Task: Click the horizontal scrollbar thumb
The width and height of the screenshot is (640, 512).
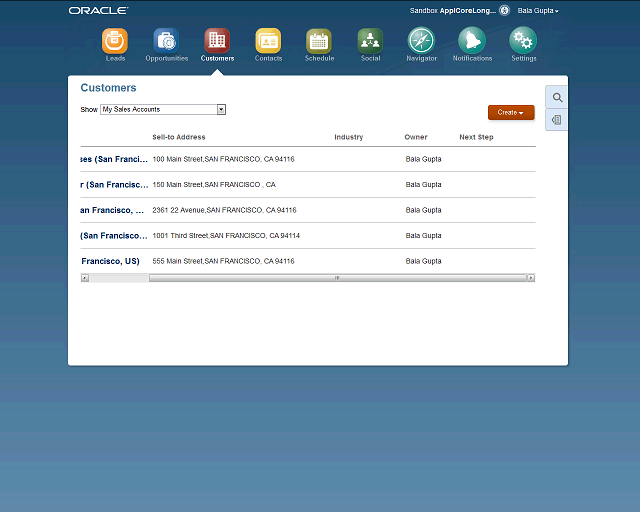Action: tap(338, 278)
